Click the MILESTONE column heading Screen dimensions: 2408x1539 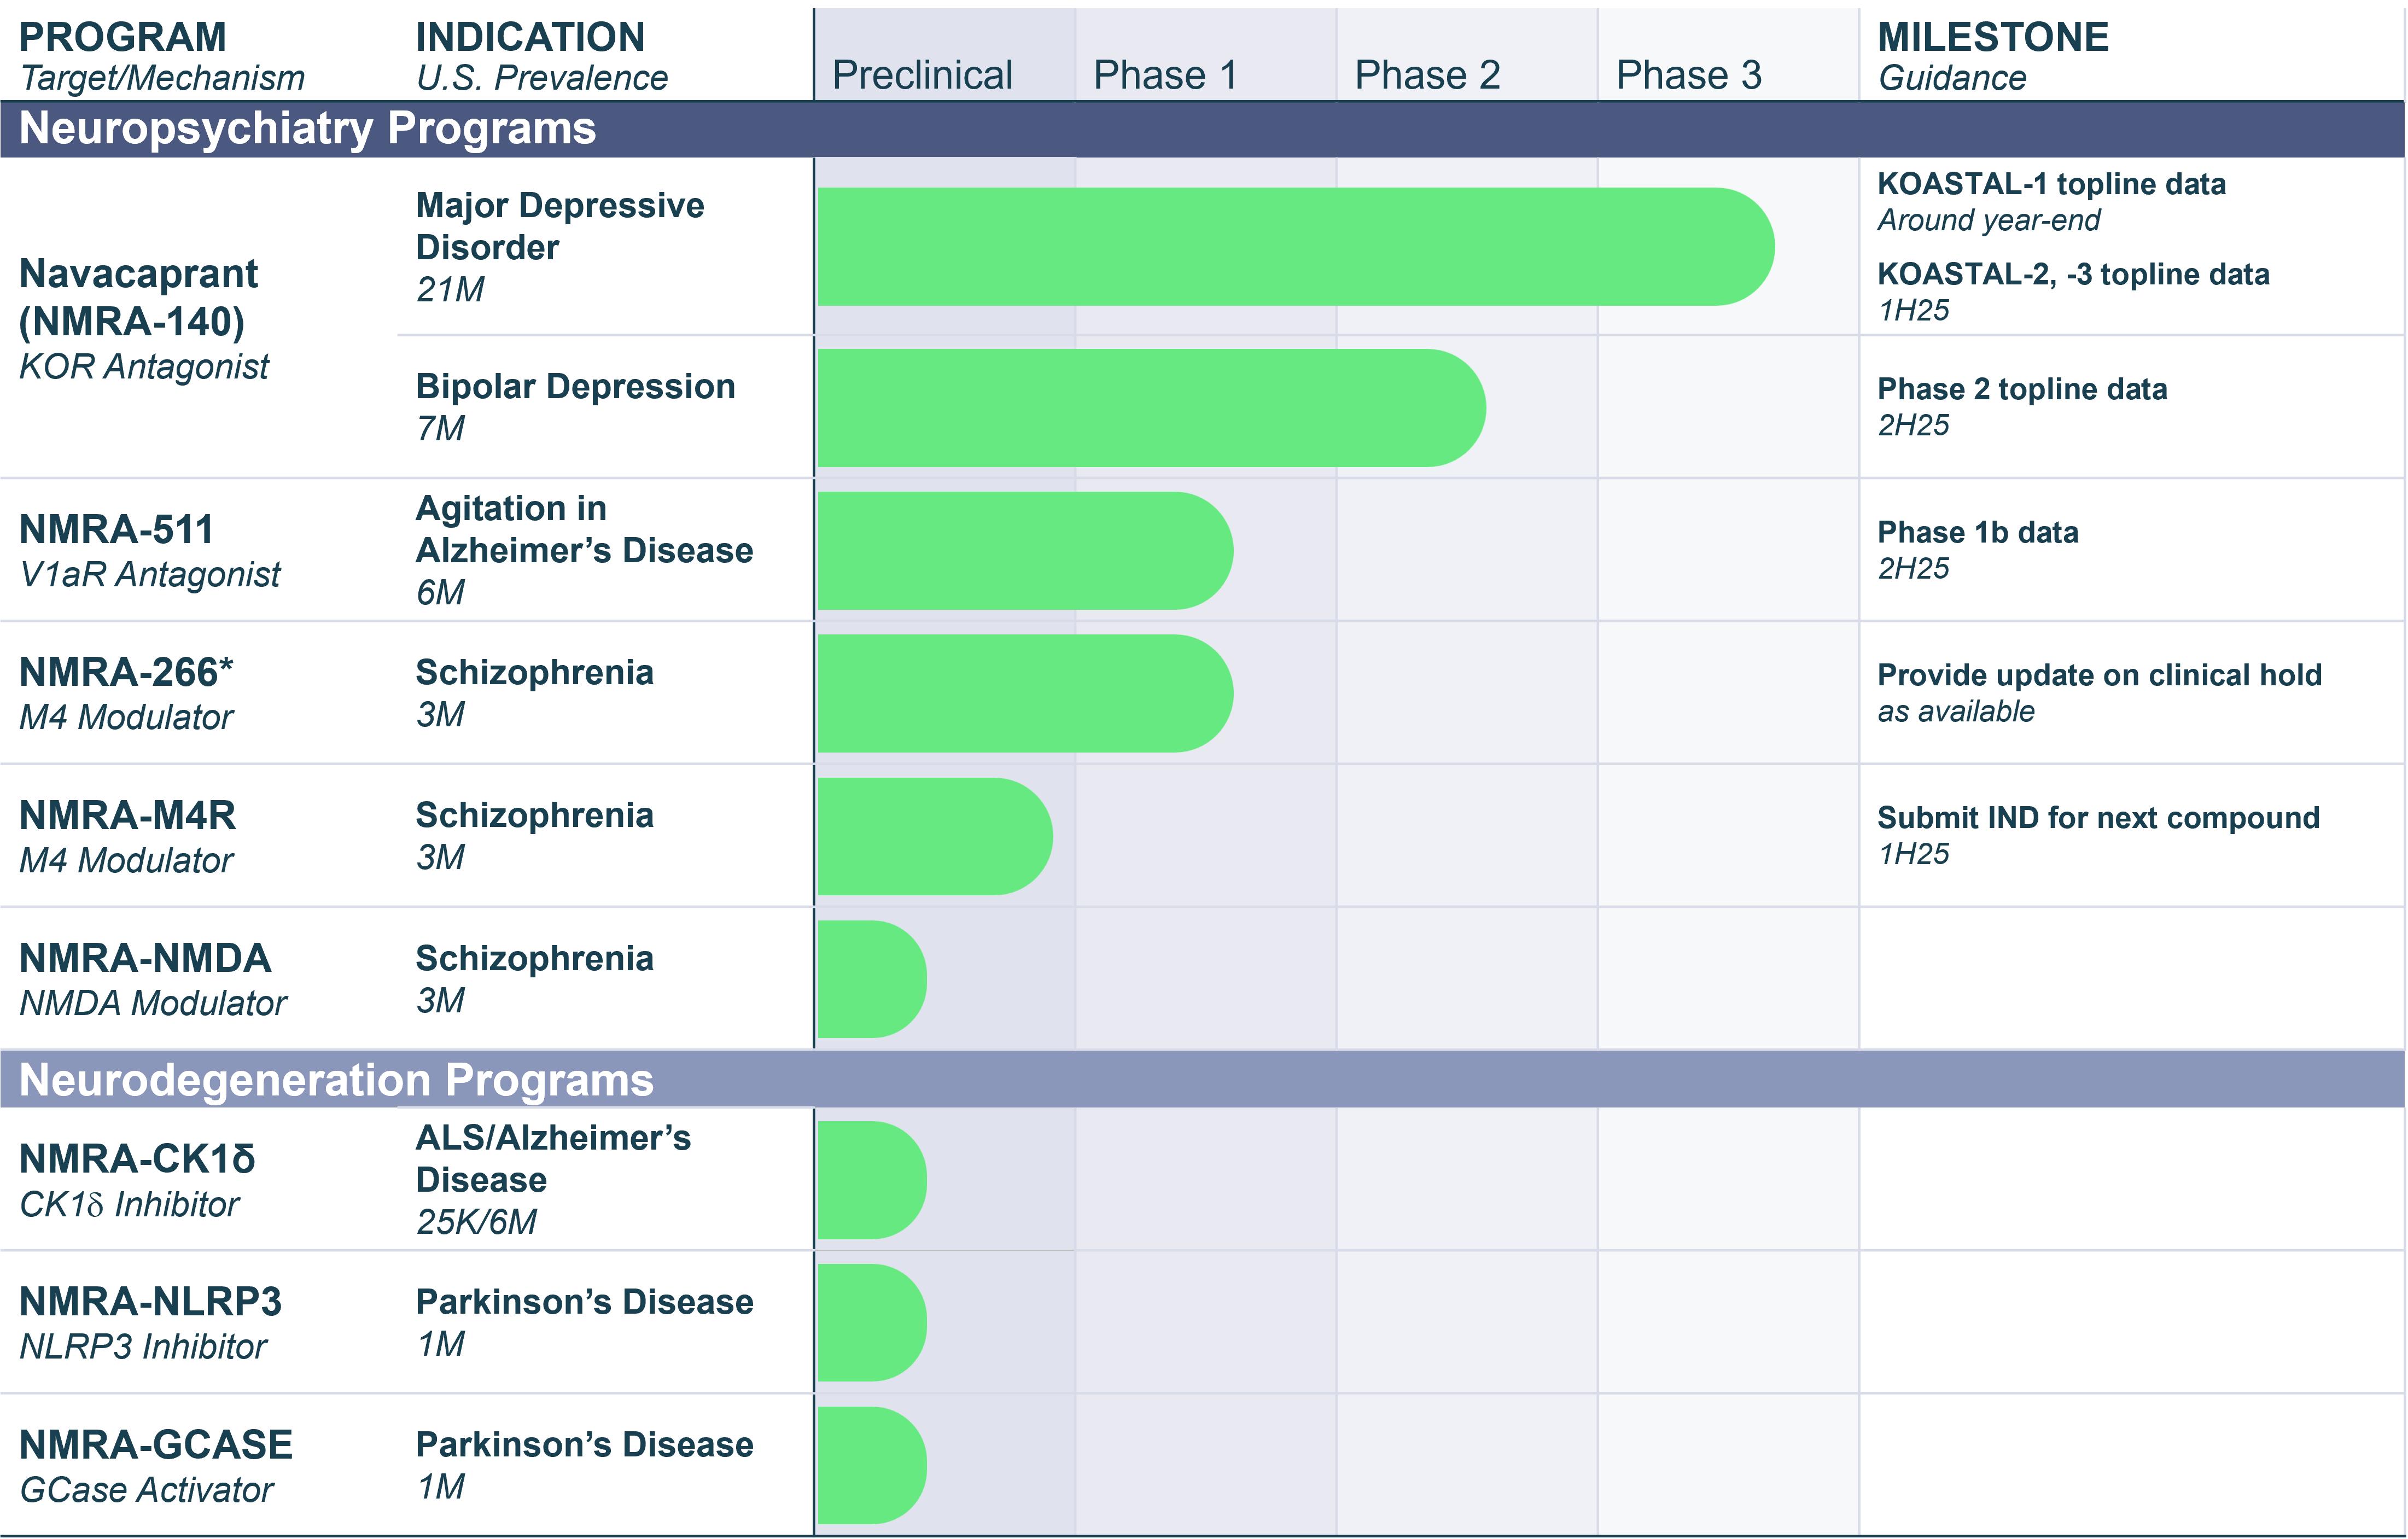point(1992,37)
